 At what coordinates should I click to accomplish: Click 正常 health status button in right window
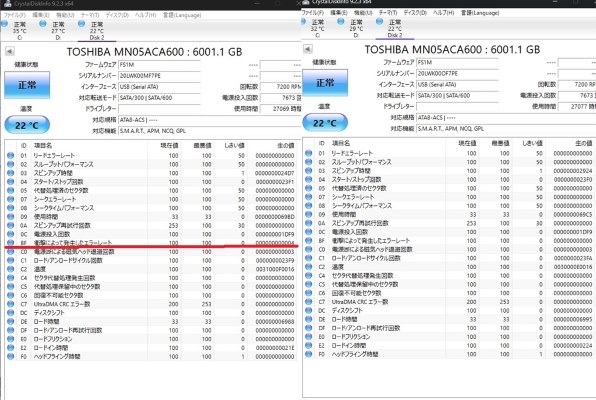pyautogui.click(x=325, y=83)
